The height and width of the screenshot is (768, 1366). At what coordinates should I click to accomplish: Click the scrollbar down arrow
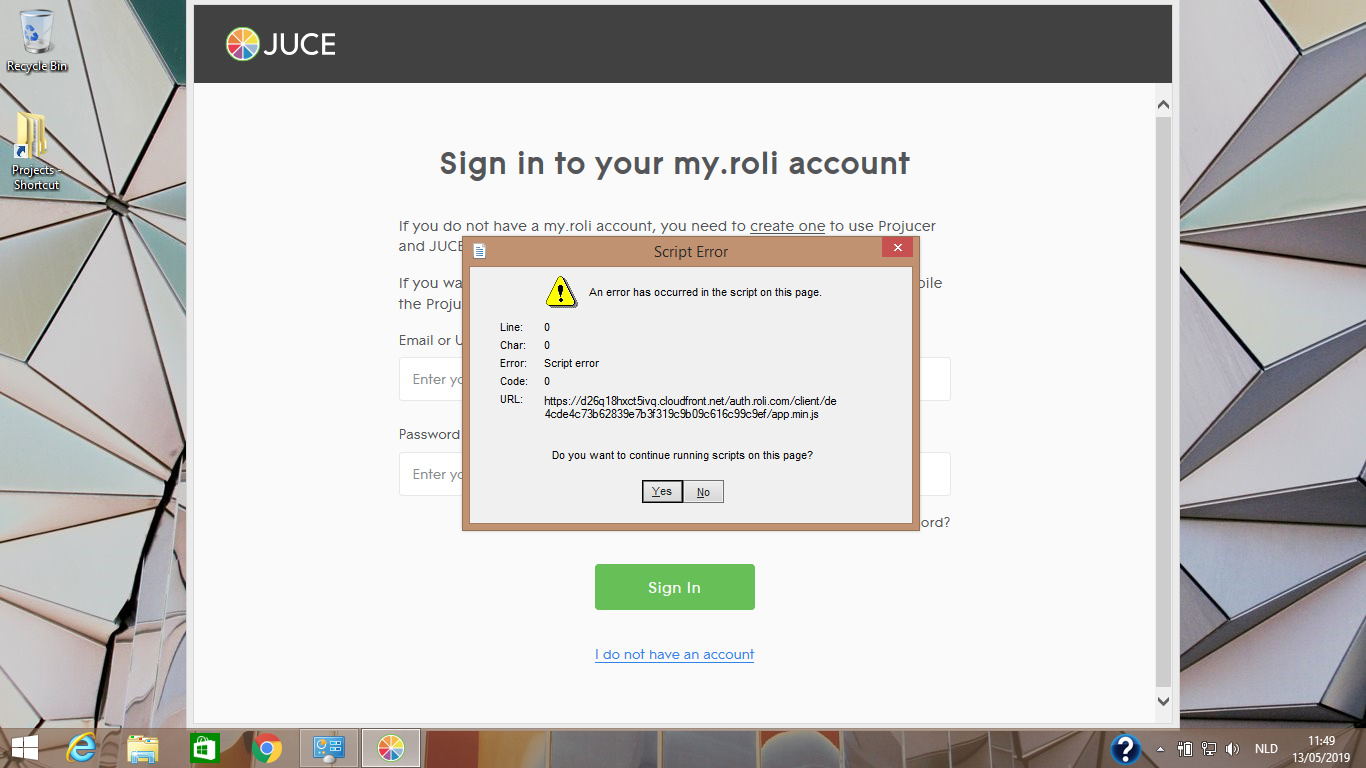[x=1163, y=701]
